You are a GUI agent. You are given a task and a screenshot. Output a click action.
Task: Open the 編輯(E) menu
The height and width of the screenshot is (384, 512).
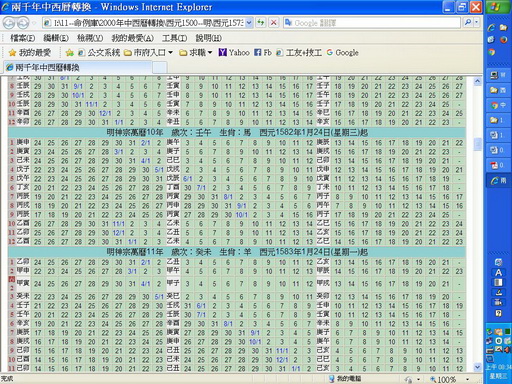click(x=56, y=38)
